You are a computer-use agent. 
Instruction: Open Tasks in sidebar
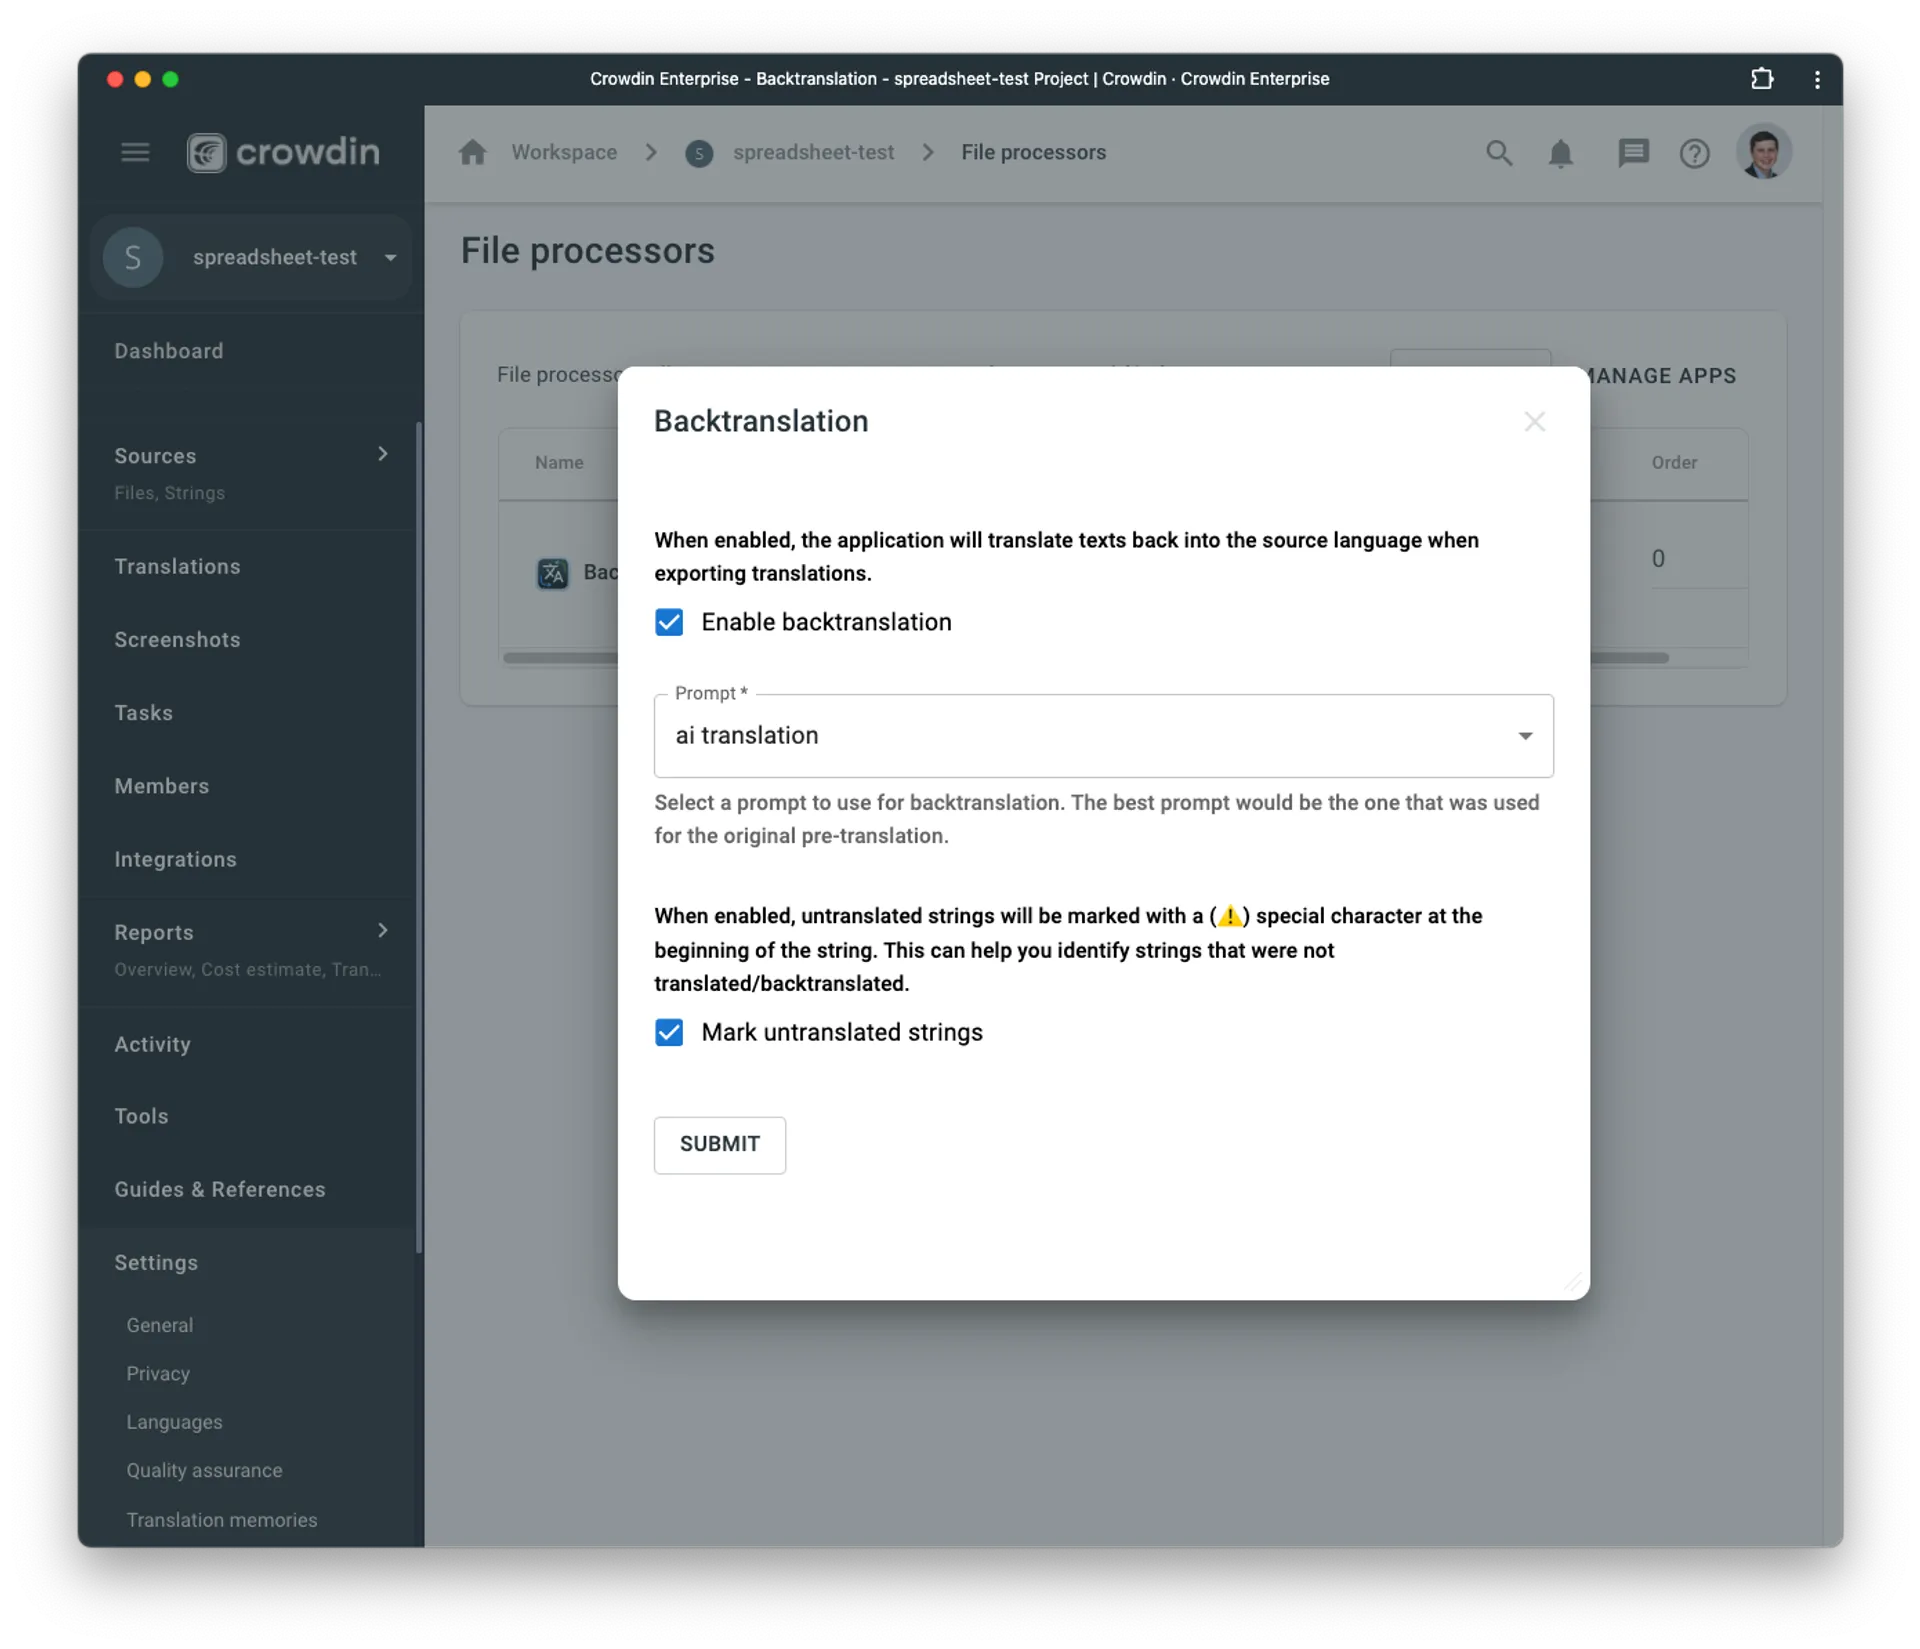pos(143,713)
